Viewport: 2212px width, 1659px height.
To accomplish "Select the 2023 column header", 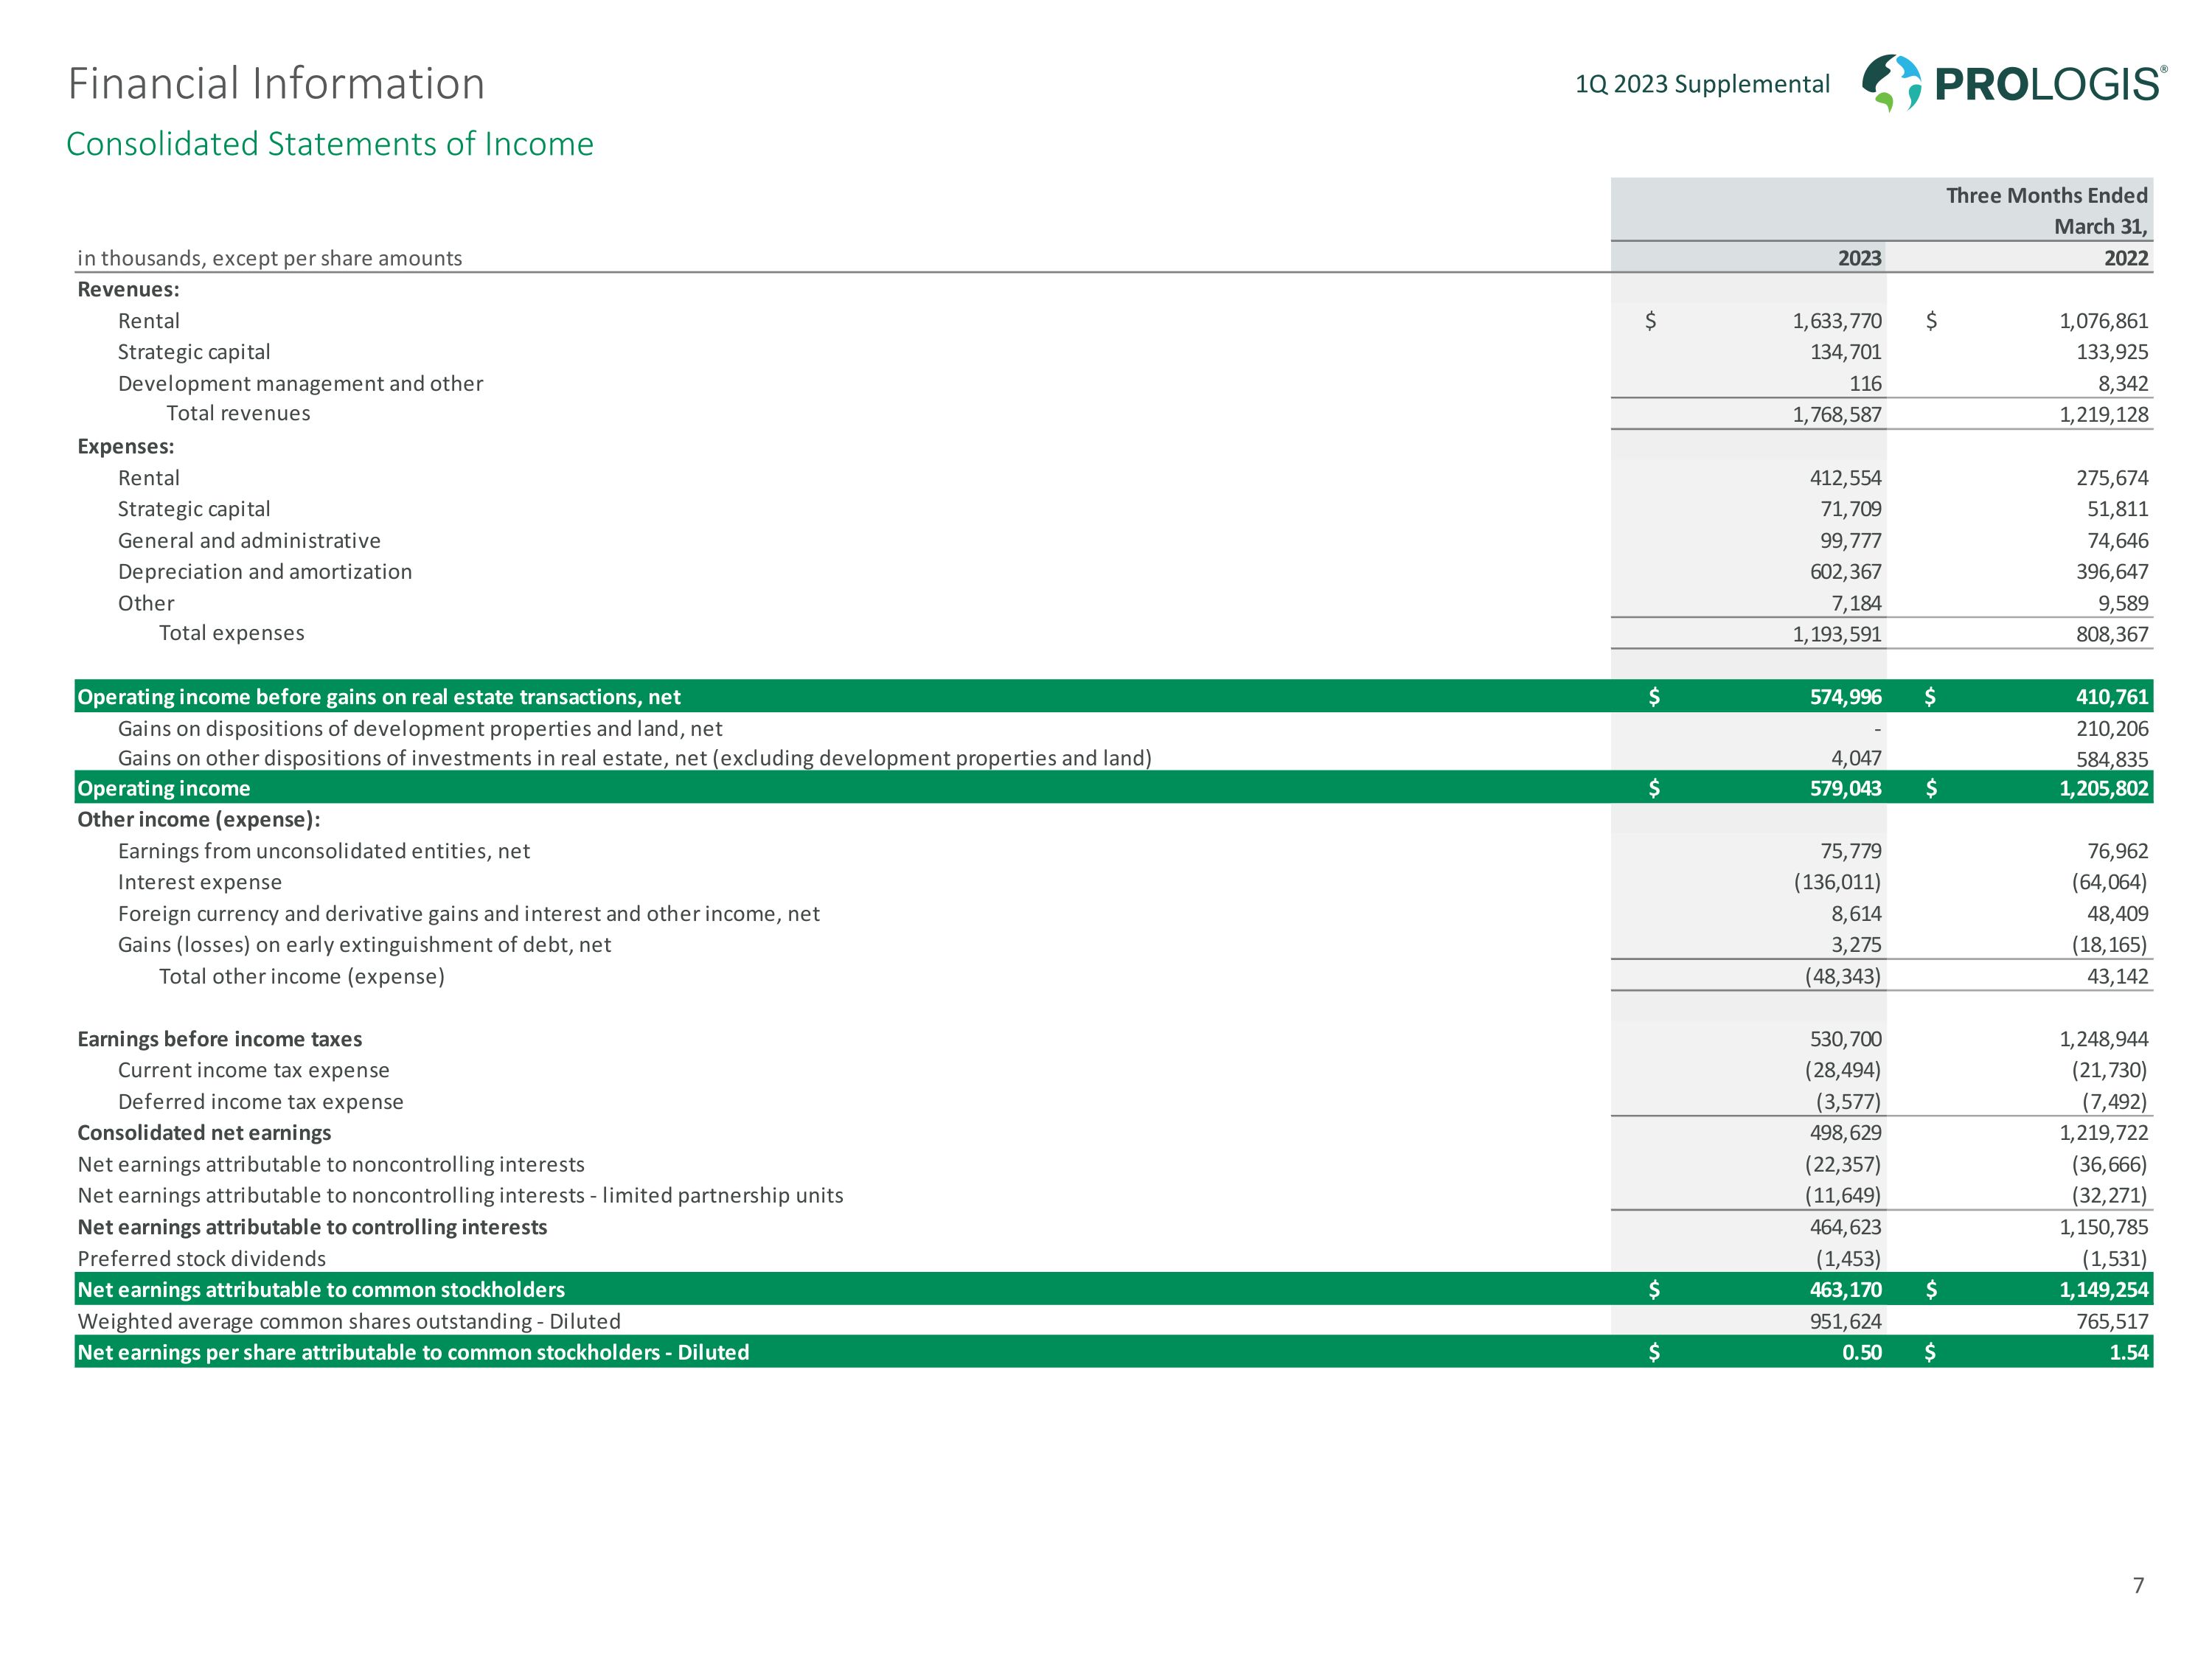I will pyautogui.click(x=1859, y=258).
